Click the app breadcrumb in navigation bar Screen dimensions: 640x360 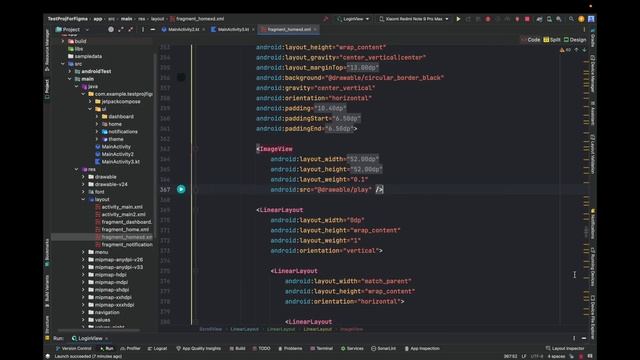[x=98, y=19]
